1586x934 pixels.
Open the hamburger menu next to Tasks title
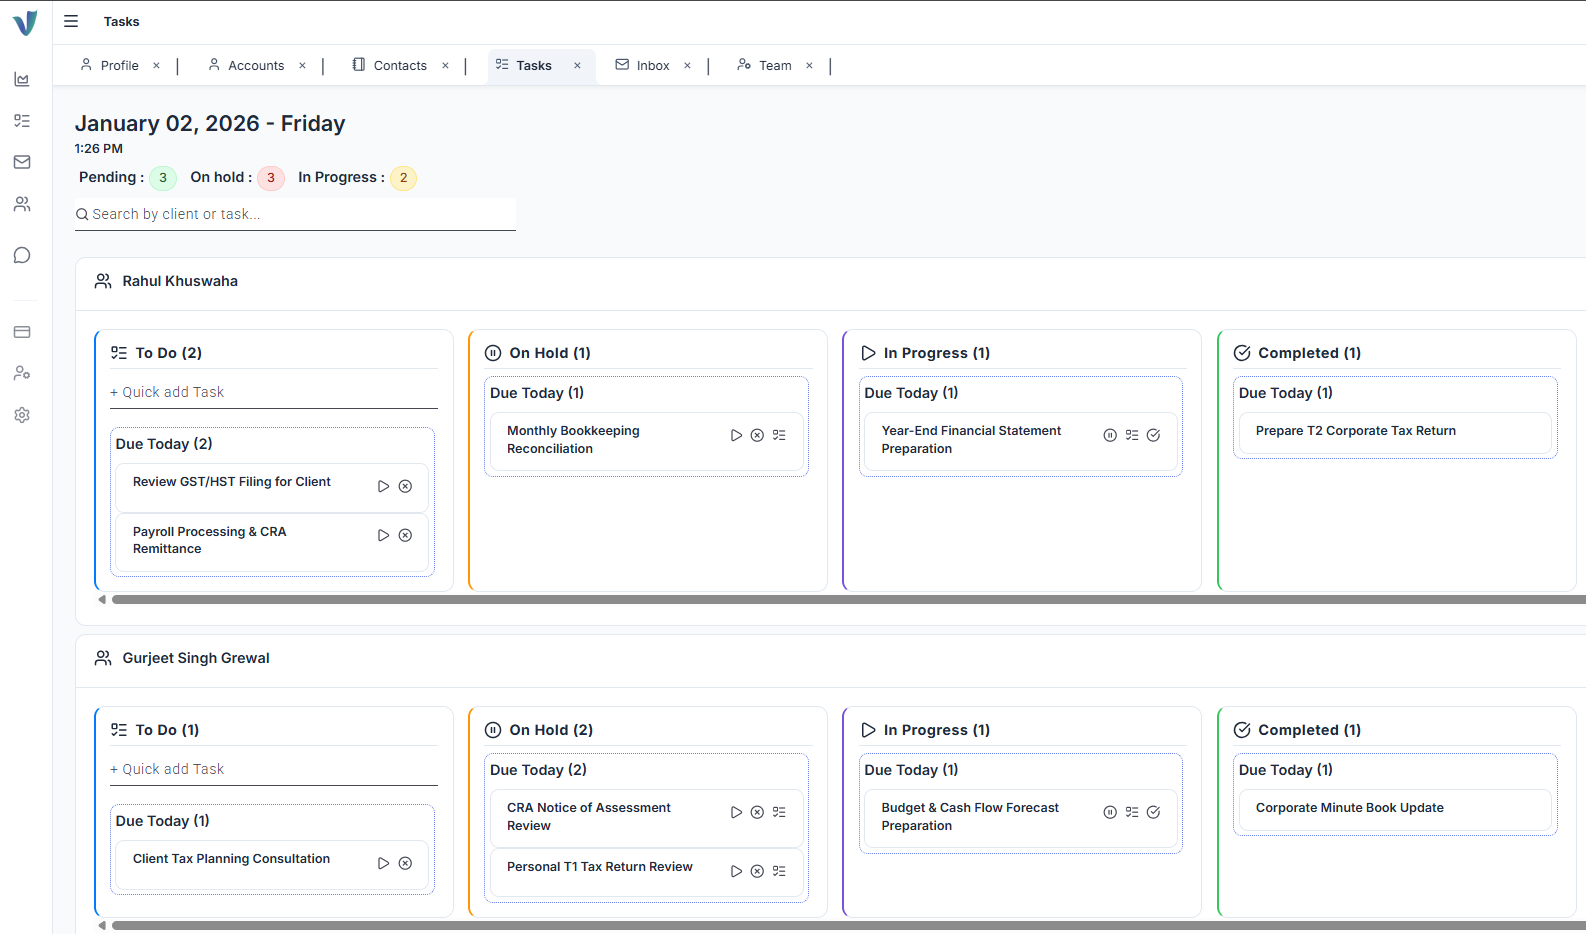coord(71,21)
